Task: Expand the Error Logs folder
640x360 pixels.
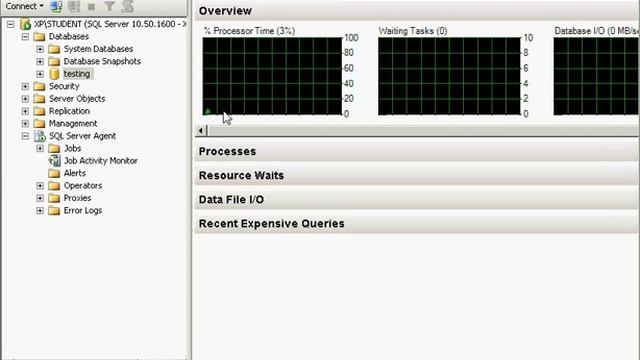Action: coord(40,211)
